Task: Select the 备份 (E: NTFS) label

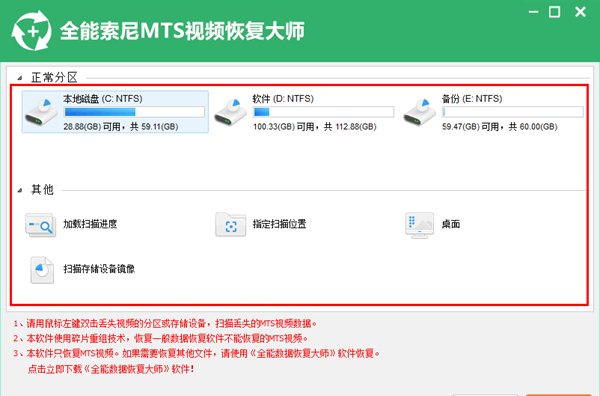Action: (x=472, y=99)
